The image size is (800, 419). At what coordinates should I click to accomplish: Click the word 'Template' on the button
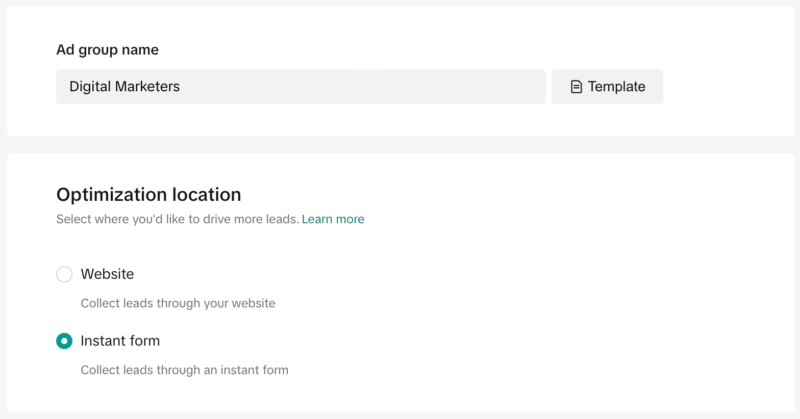[x=616, y=87]
